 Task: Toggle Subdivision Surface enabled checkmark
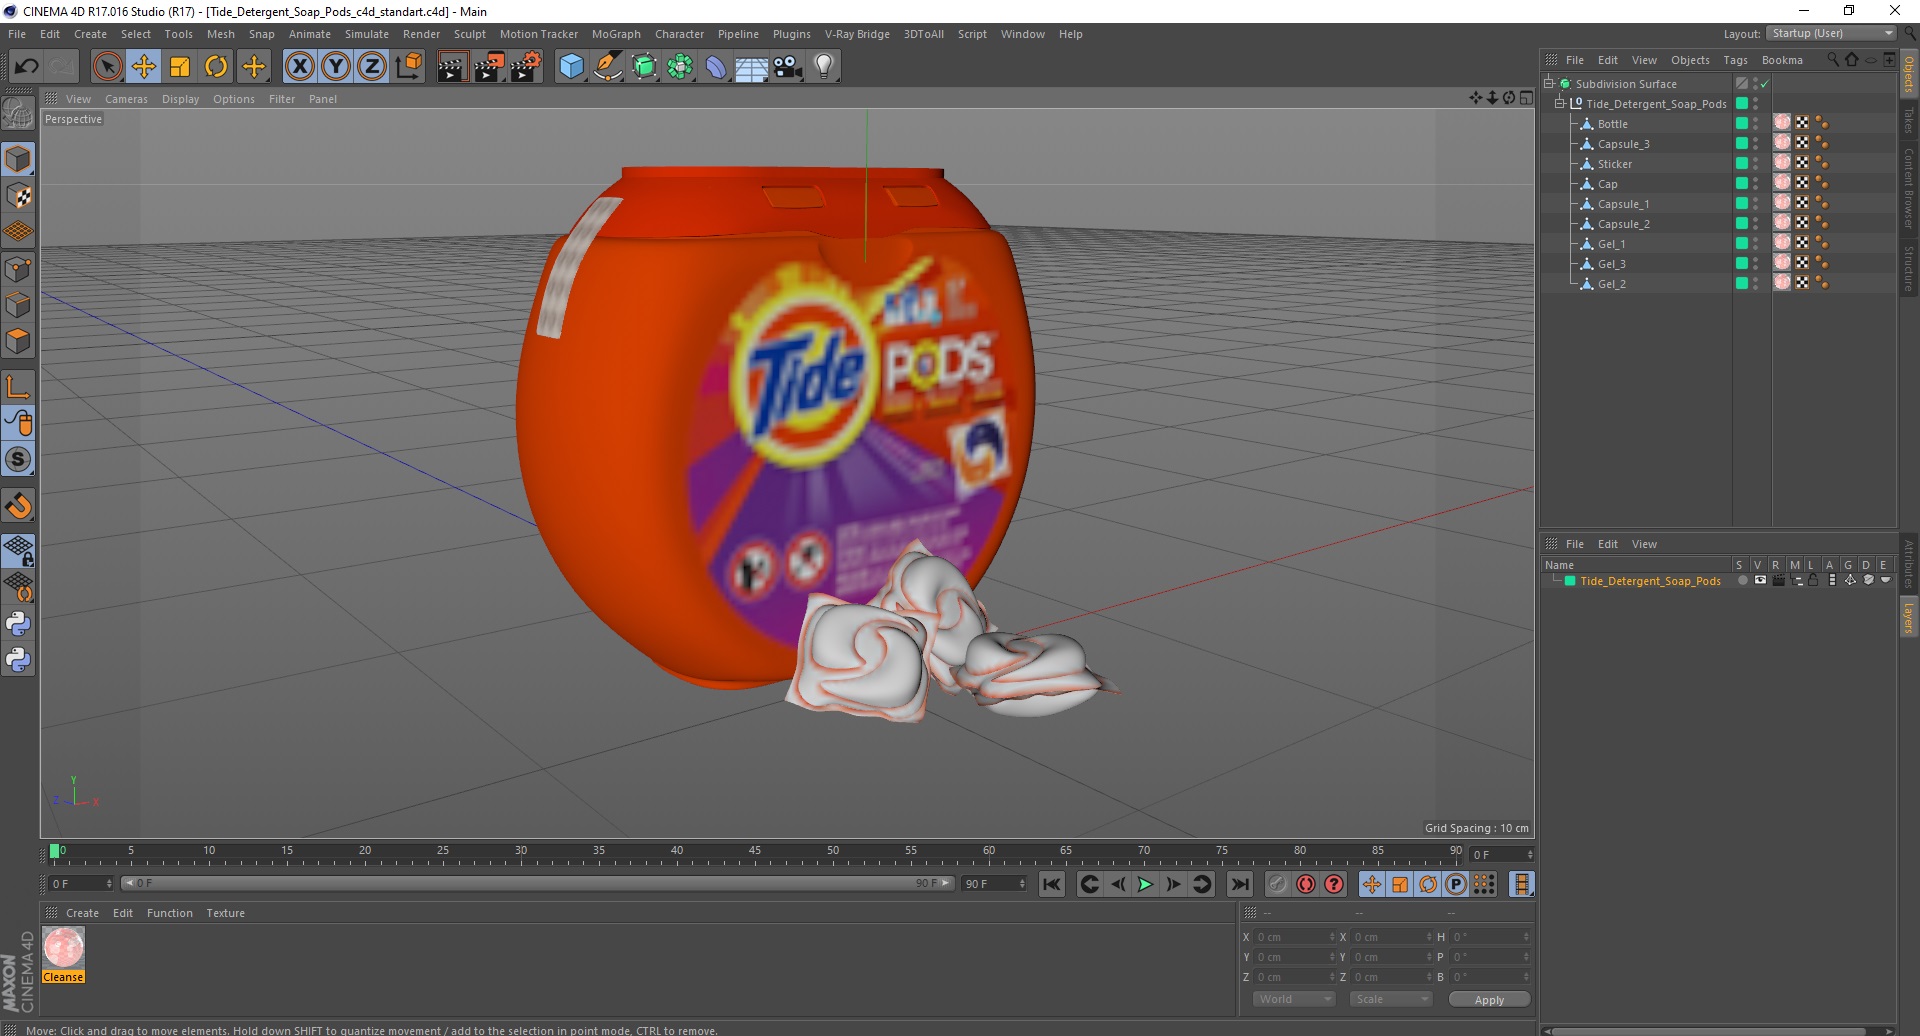click(x=1765, y=84)
